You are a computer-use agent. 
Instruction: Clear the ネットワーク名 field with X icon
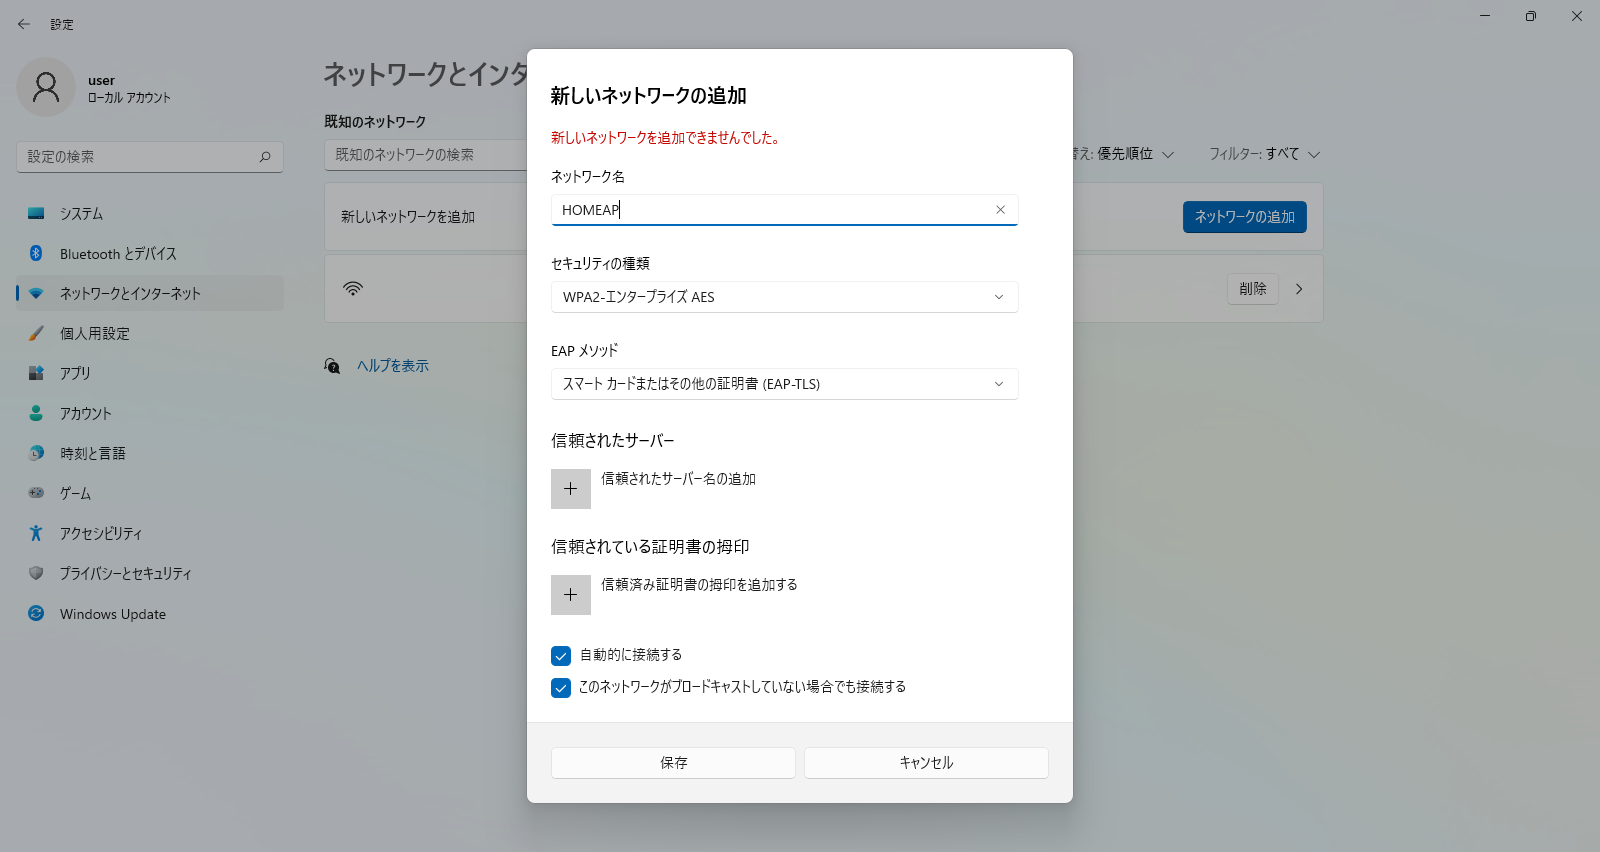pyautogui.click(x=1000, y=210)
